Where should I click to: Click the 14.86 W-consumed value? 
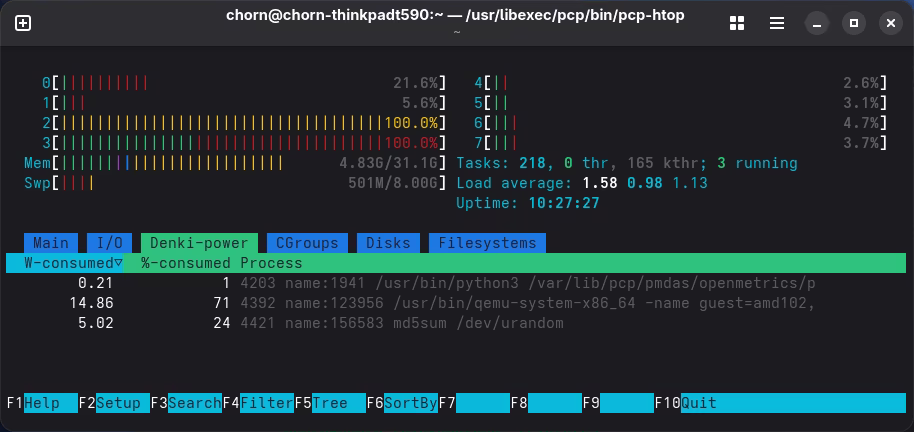click(92, 303)
